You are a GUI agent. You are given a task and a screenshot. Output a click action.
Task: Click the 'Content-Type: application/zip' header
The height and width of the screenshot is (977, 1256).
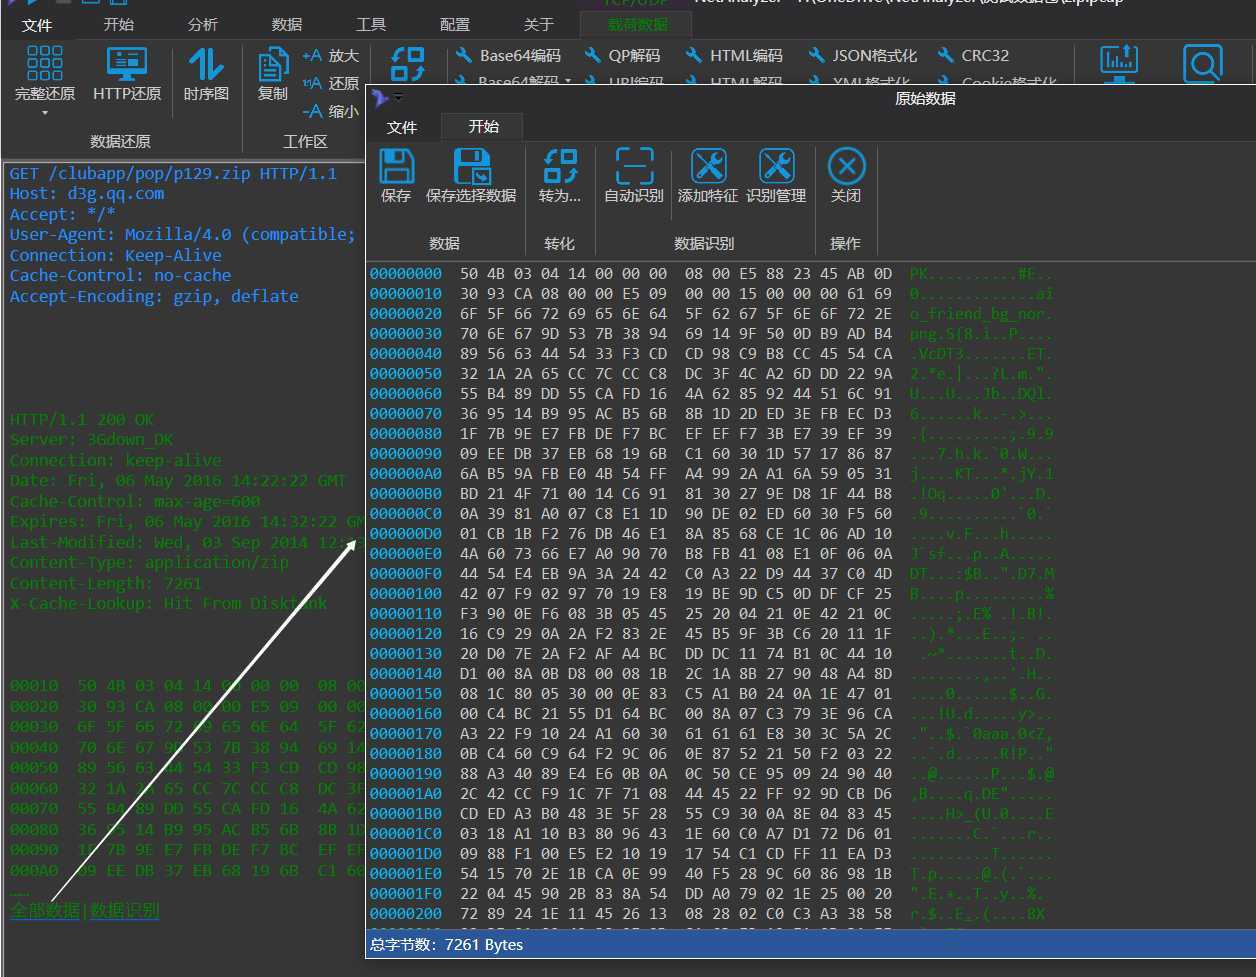pos(149,562)
